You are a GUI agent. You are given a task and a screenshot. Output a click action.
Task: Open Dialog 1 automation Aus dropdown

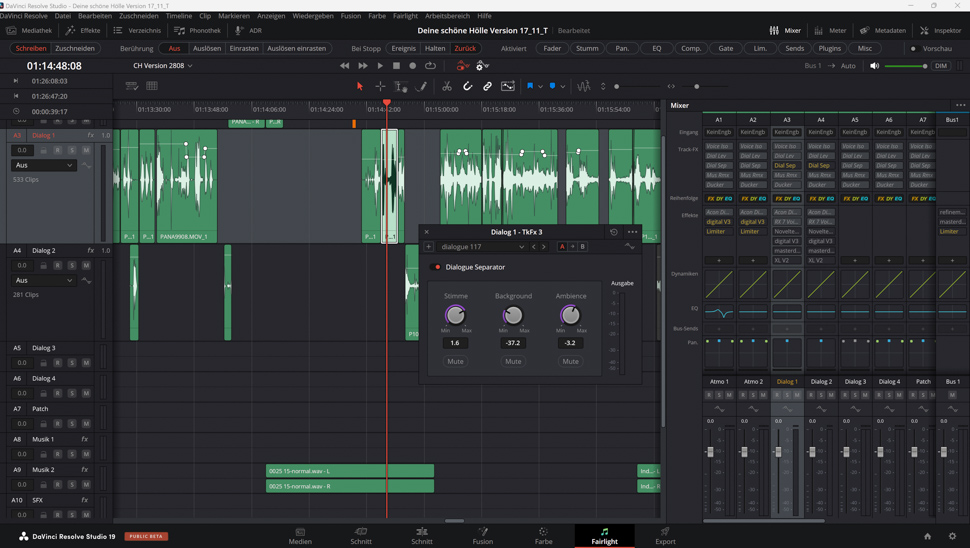(43, 165)
